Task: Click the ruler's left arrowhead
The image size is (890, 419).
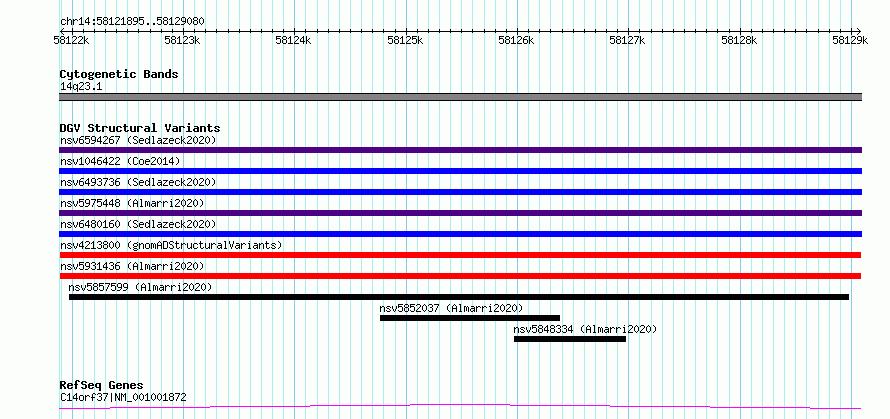Action: pos(62,31)
